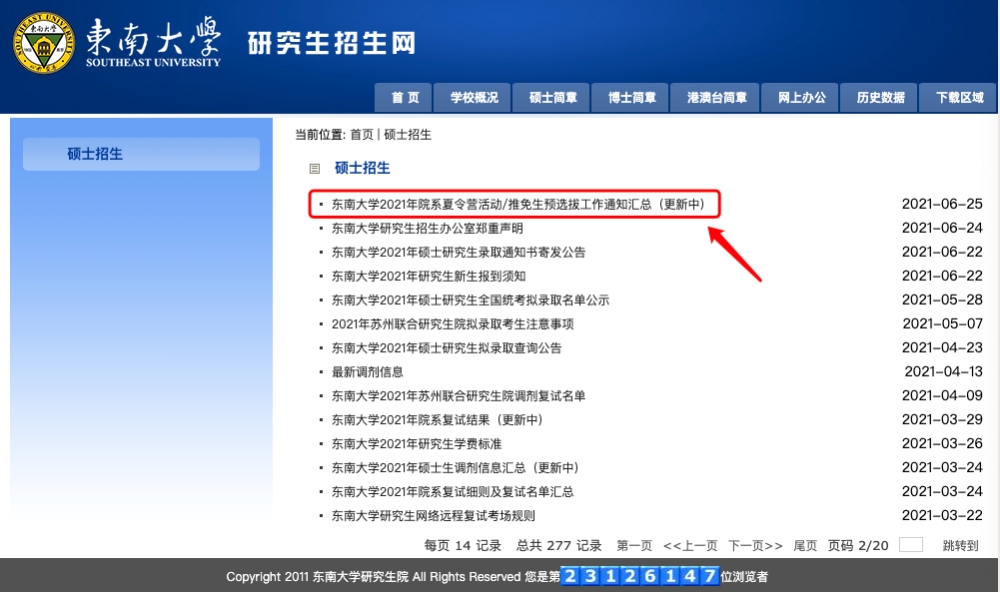Open 东南大学2021年院系夏令营活动/推免生预选拔工作通知汇总 notice
This screenshot has width=1000, height=592.
[x=518, y=204]
